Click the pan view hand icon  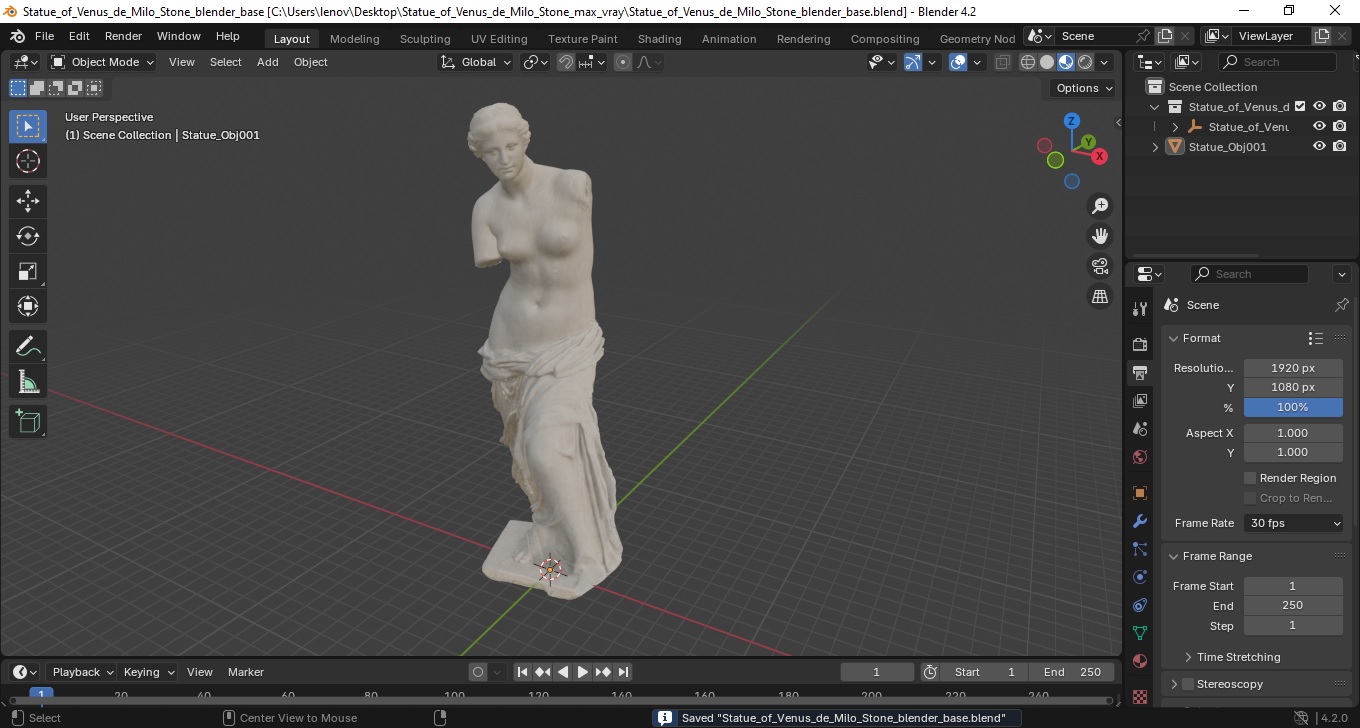(1100, 236)
